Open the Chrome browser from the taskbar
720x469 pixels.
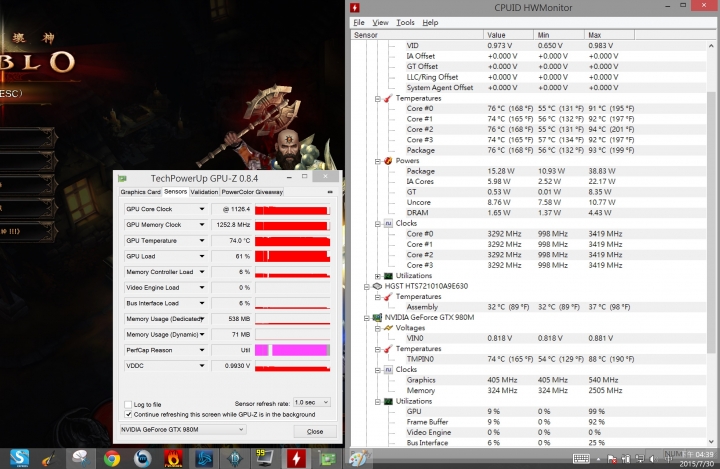tap(112, 458)
